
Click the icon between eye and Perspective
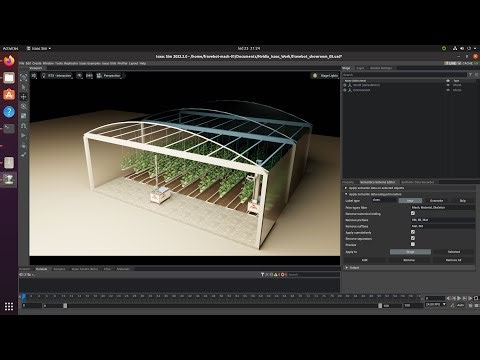[89, 76]
